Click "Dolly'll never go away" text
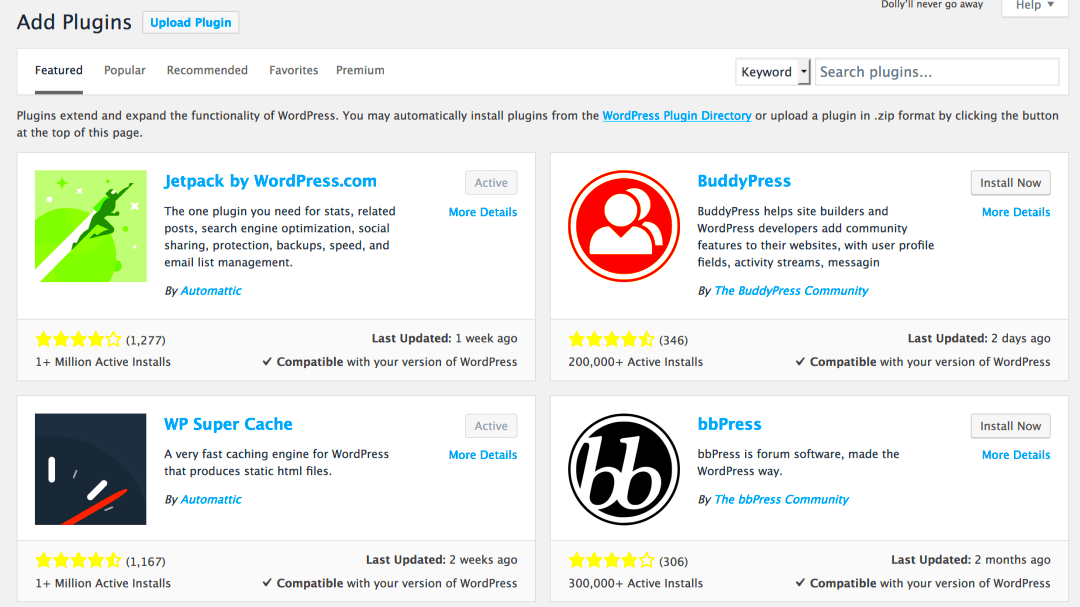Image resolution: width=1080 pixels, height=607 pixels. [932, 5]
